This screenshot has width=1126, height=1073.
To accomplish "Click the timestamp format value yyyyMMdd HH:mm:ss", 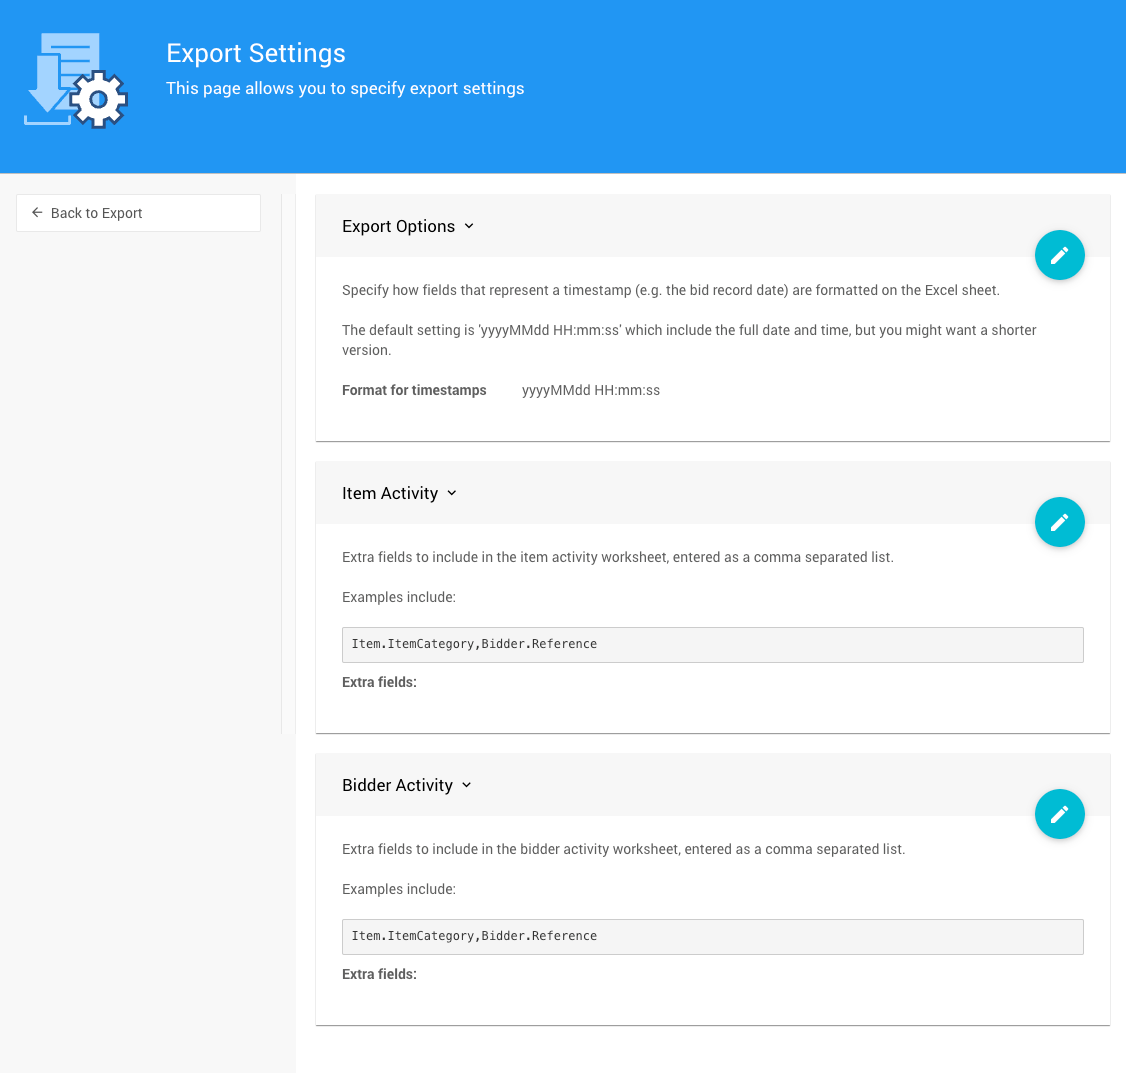I will [x=591, y=390].
